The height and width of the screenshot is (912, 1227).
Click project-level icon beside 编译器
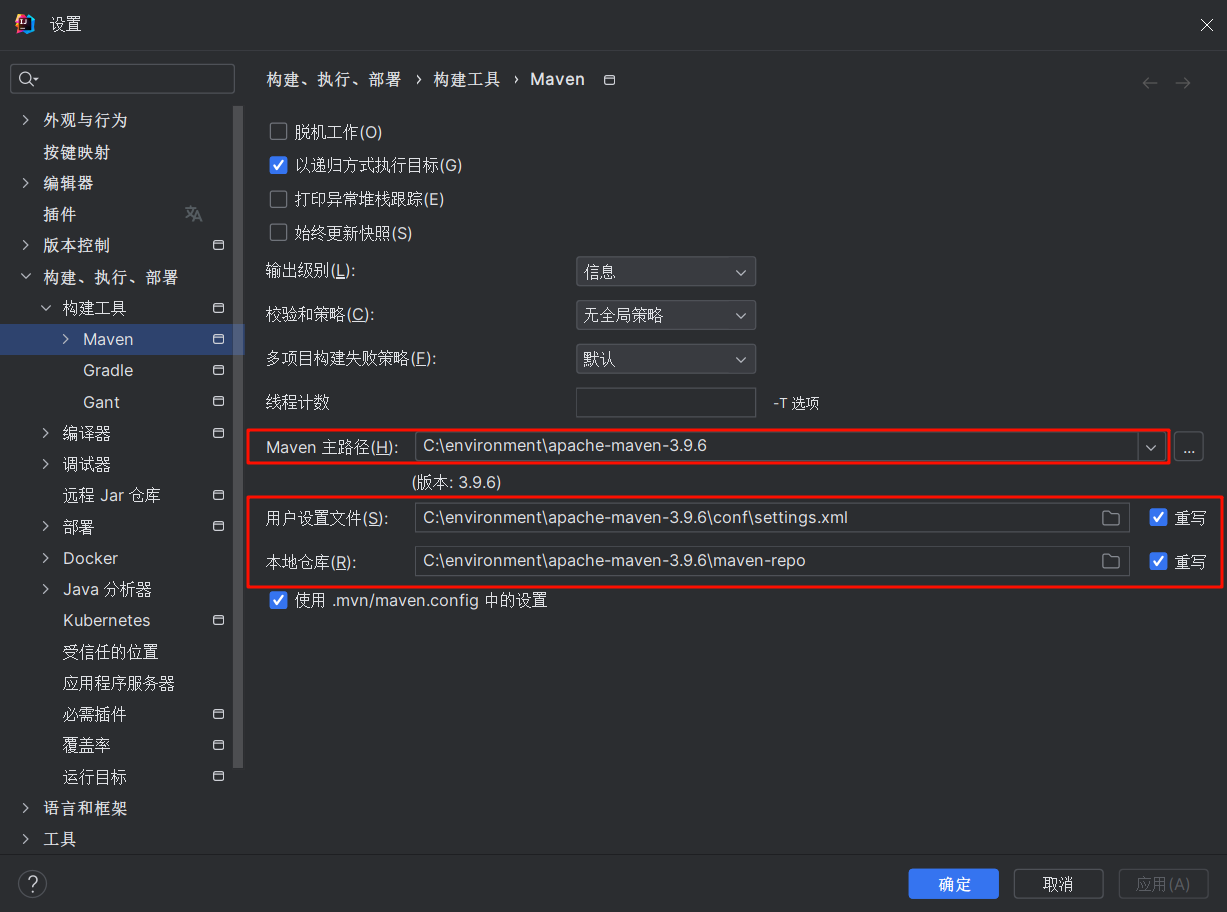tap(218, 433)
